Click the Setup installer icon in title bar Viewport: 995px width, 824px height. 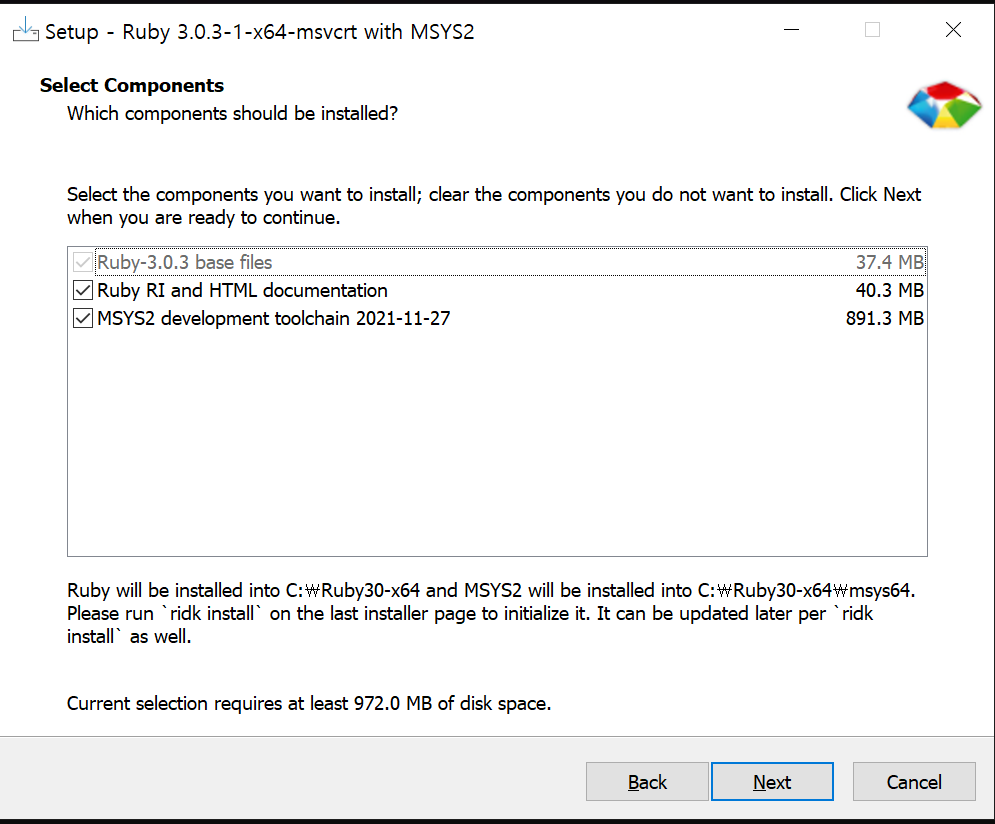click(x=25, y=31)
